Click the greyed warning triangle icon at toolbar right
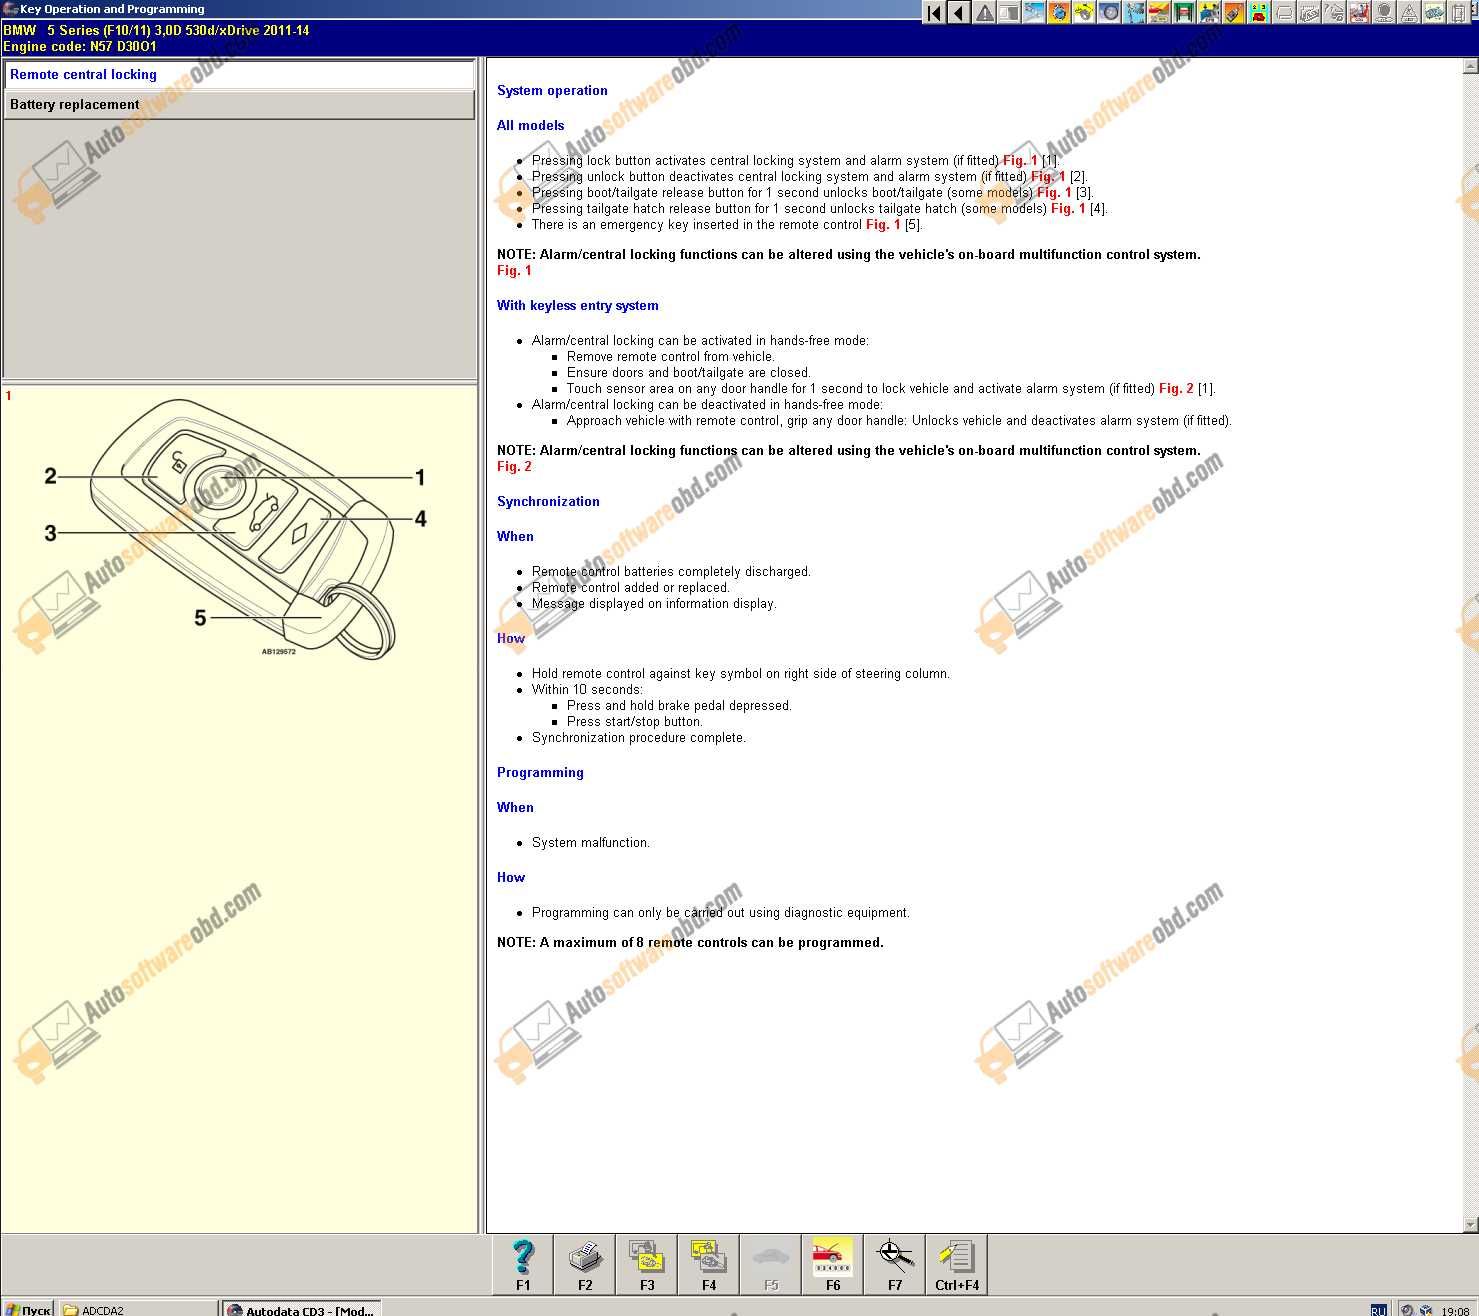Screen dimensions: 1479x1316 [1408, 12]
